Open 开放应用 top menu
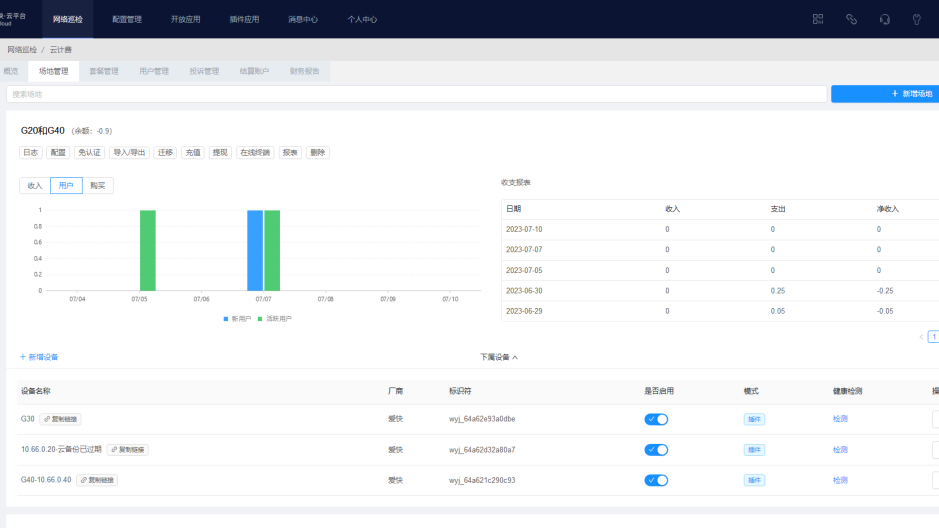Image resolution: width=939 pixels, height=528 pixels. pos(186,19)
